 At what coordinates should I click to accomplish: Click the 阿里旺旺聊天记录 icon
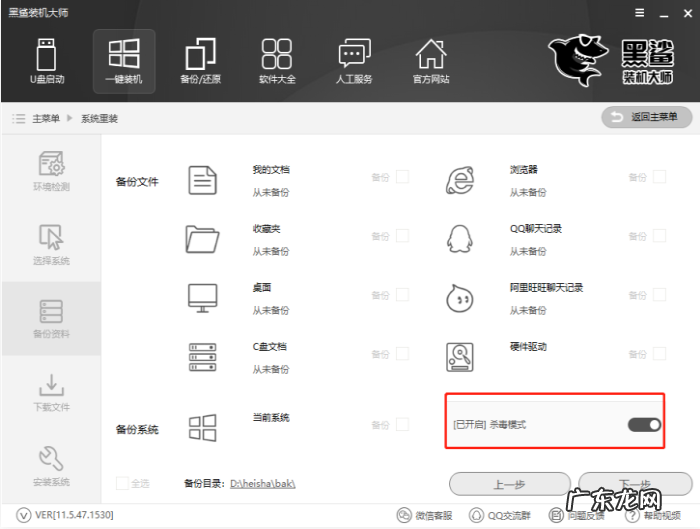pos(460,298)
